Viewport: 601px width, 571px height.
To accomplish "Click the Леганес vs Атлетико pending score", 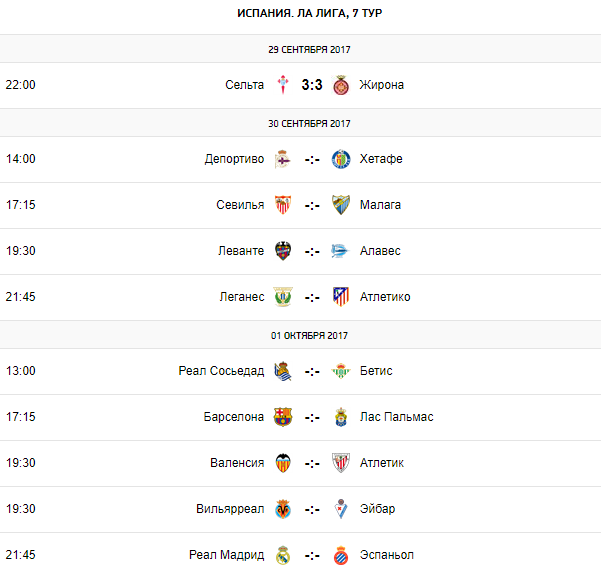I will (x=312, y=297).
